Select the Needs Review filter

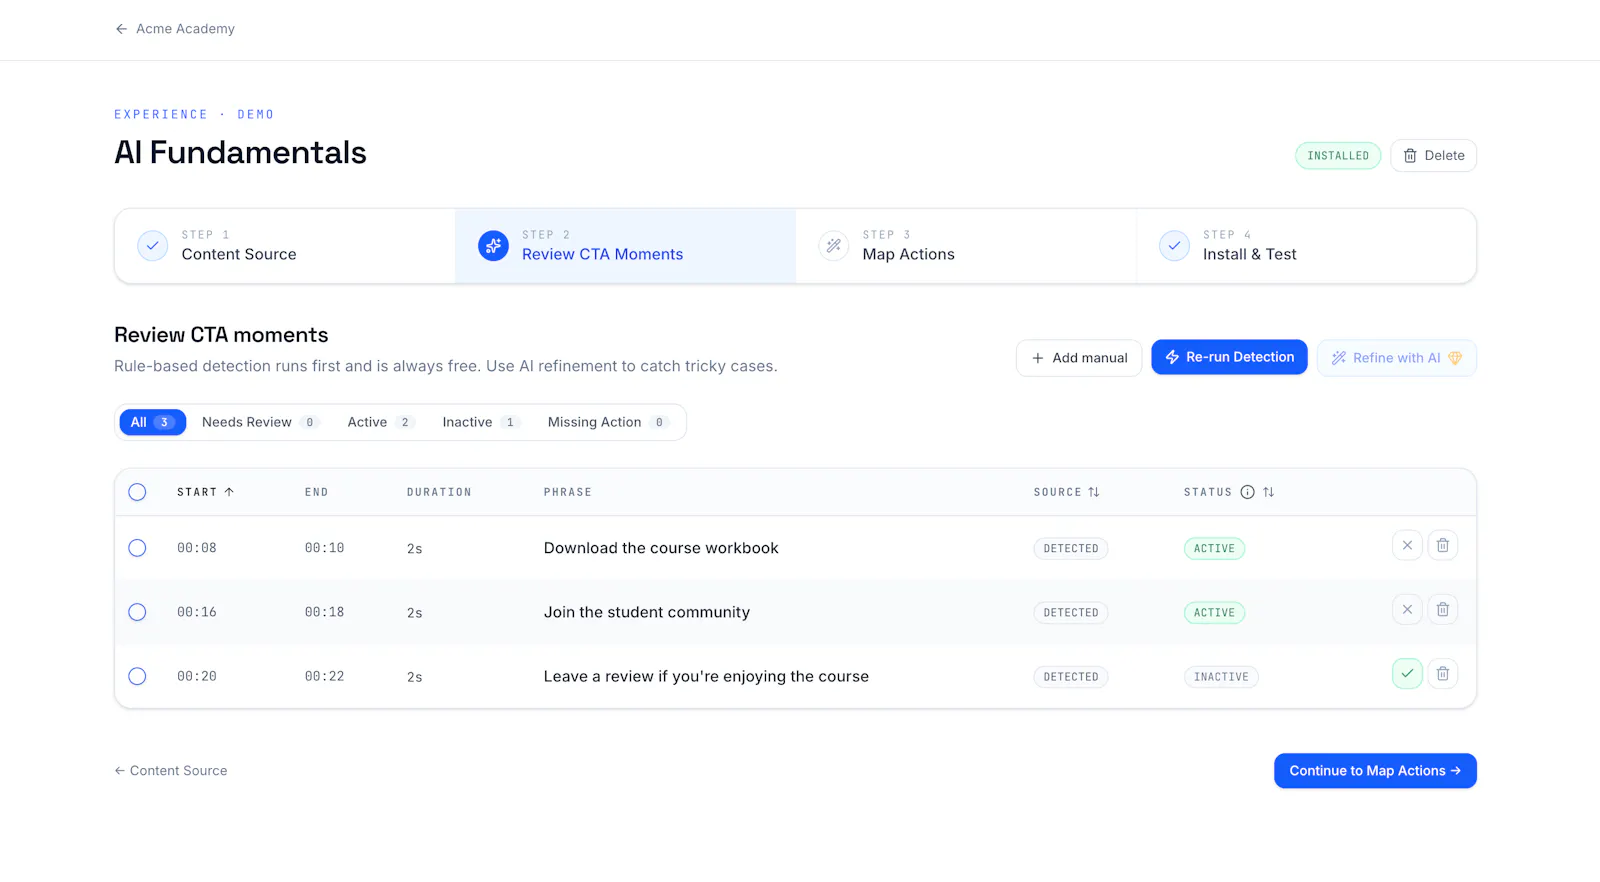point(260,422)
